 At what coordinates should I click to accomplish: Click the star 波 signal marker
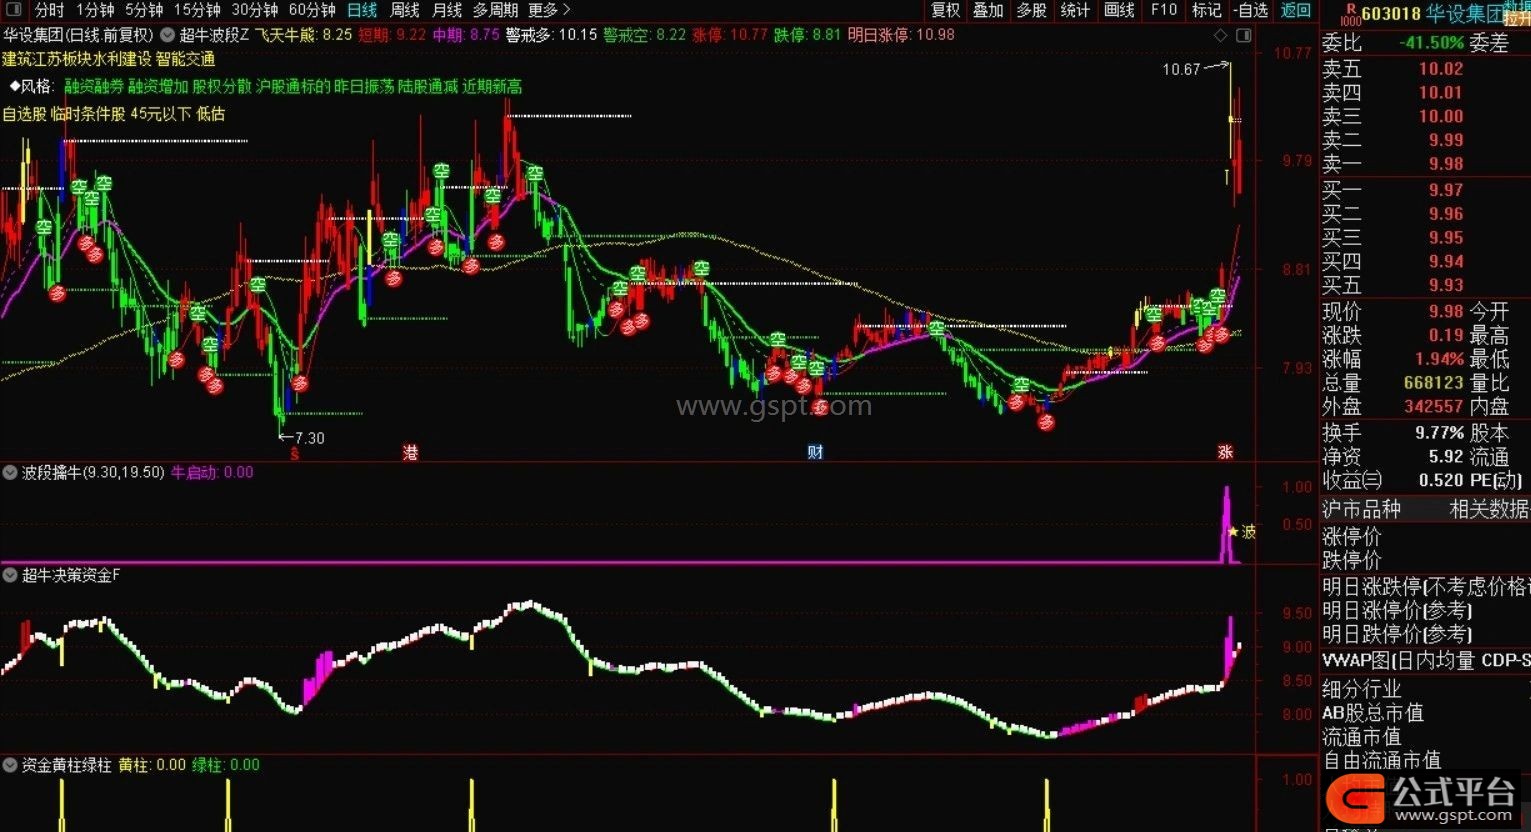tap(1241, 532)
